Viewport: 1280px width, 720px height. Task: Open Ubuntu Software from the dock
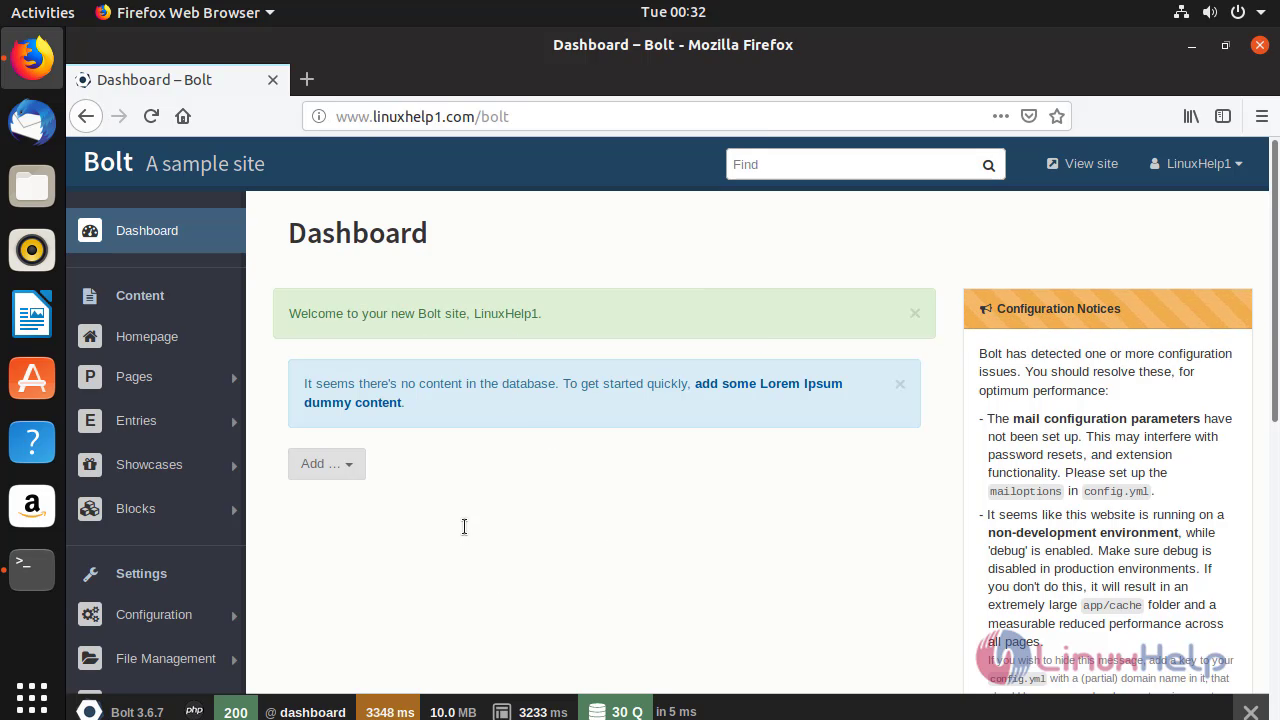[x=32, y=378]
